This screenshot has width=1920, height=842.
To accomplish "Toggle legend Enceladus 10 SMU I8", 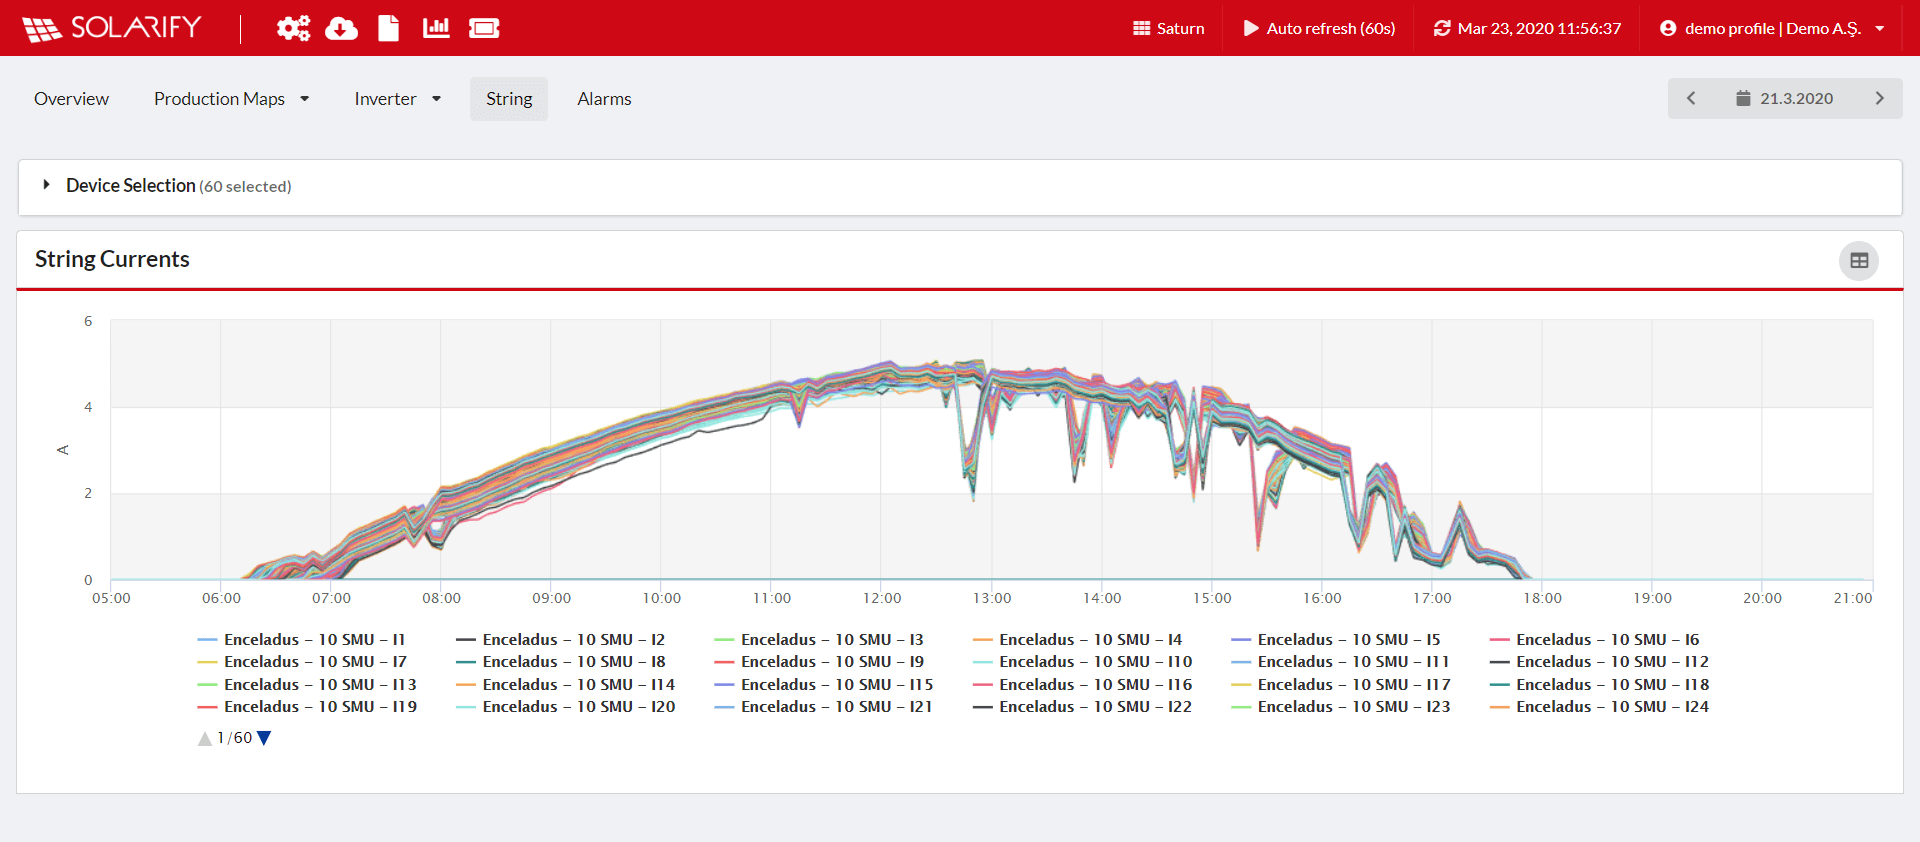I will tap(560, 662).
